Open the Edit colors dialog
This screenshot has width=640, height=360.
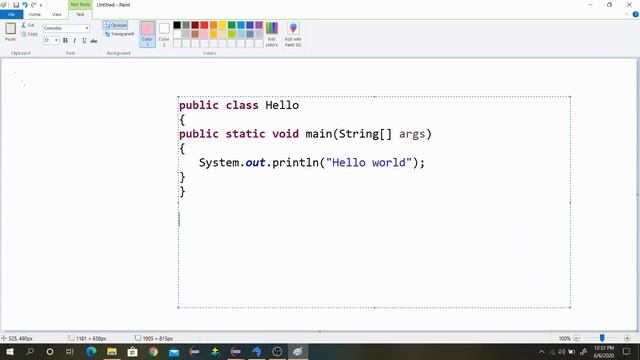pos(272,34)
